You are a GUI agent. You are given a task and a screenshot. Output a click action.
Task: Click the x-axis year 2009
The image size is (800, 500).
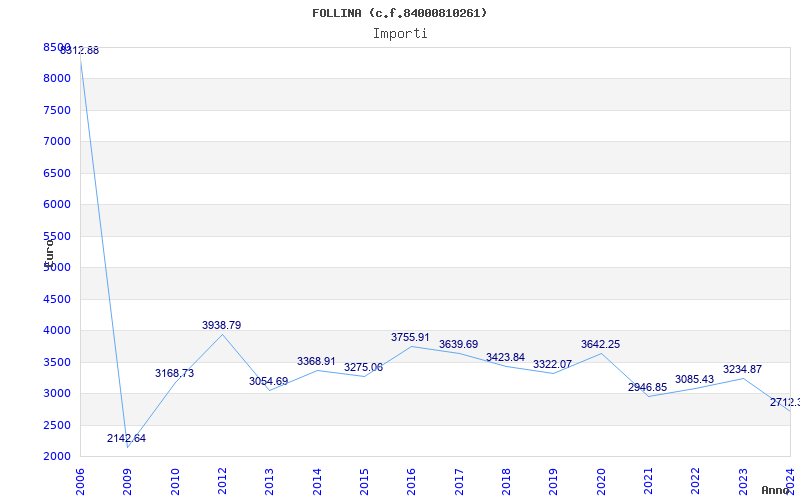coord(128,482)
